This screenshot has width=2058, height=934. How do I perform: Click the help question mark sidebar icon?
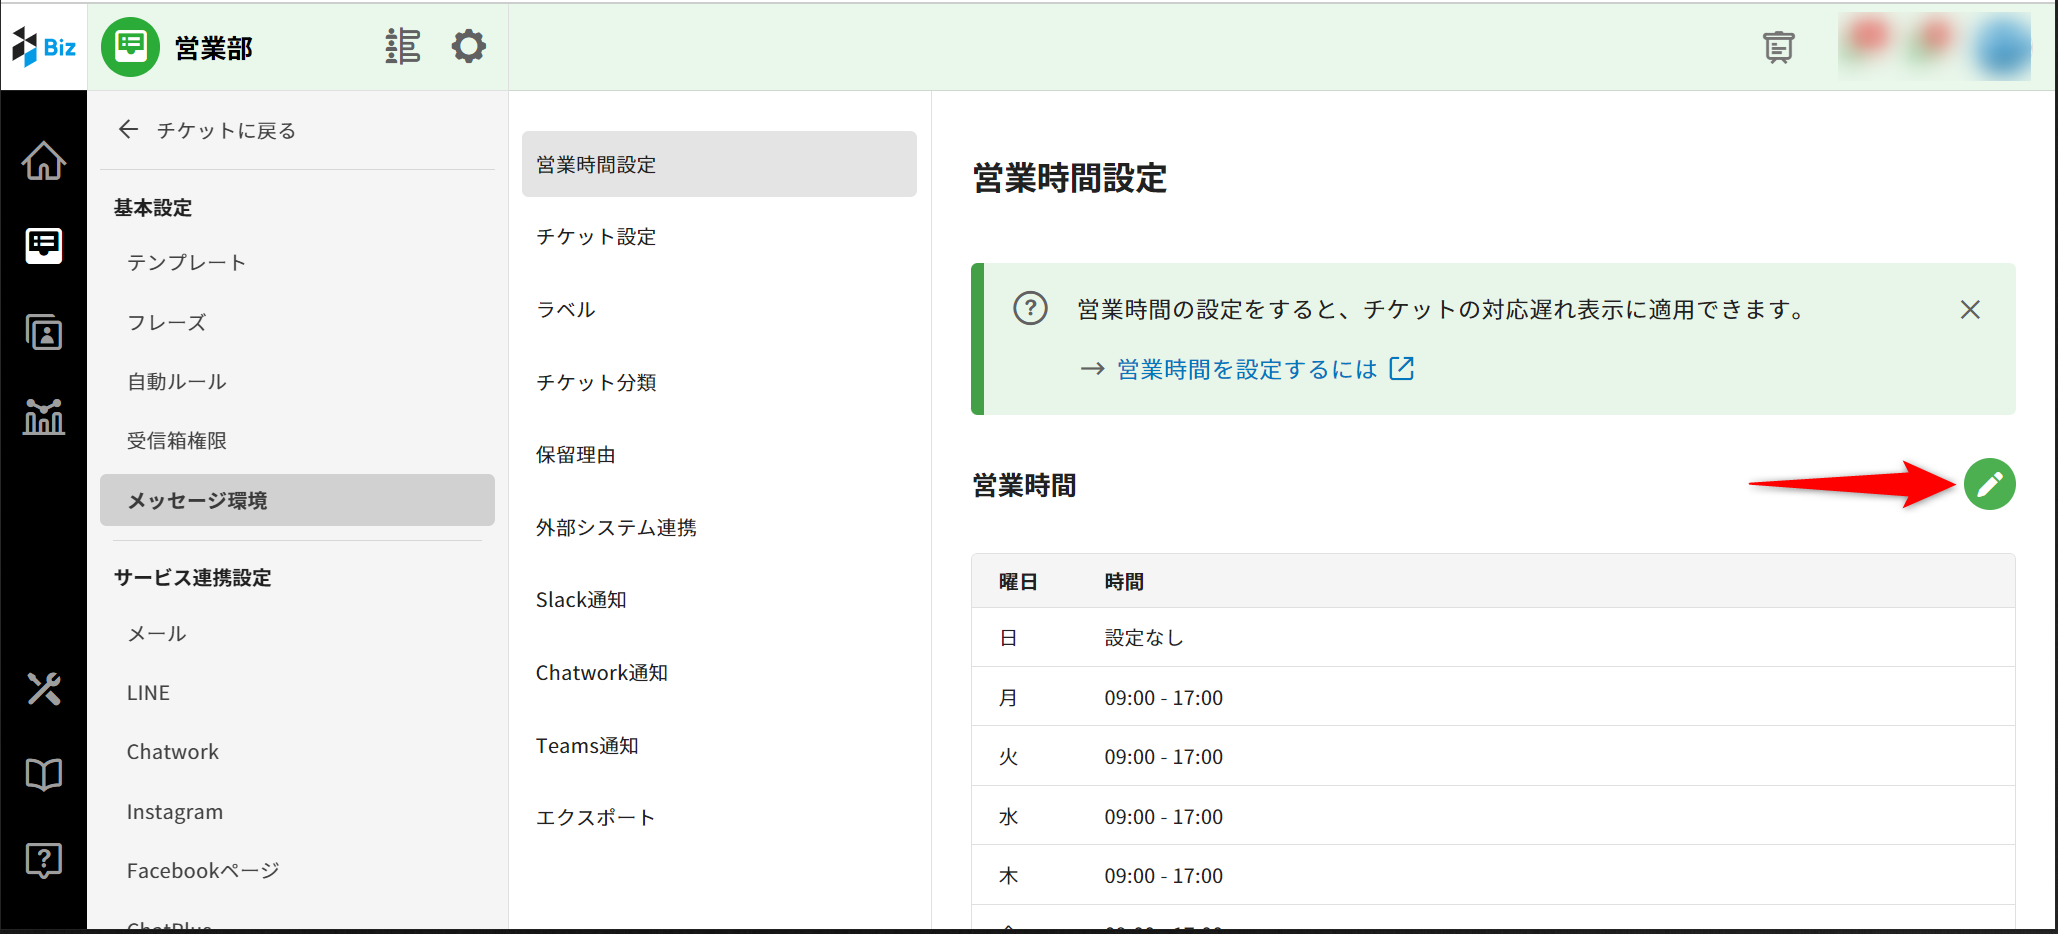pos(44,860)
